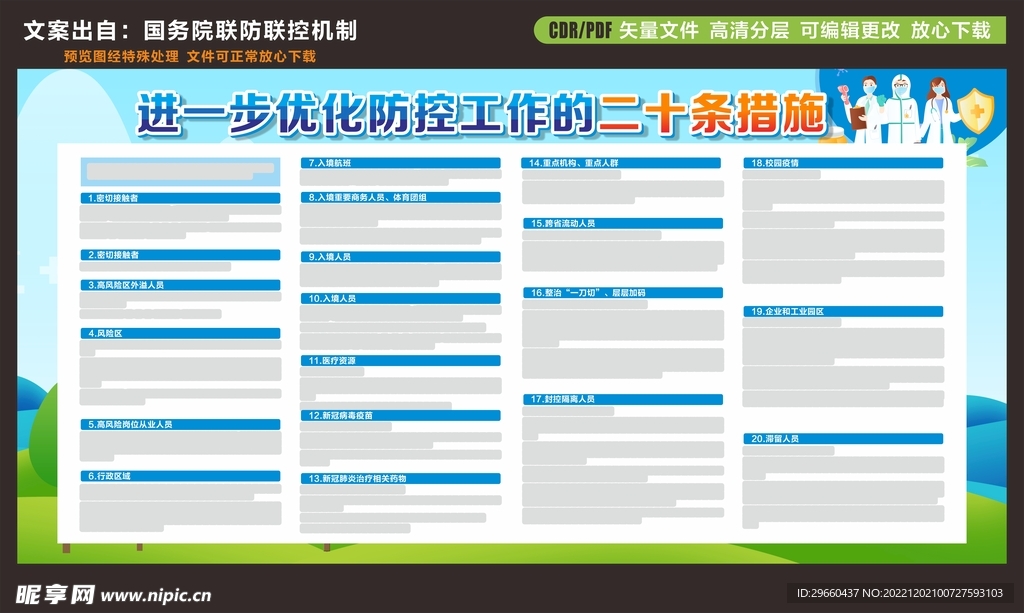Select the "11.医疗资源" heading
Viewport: 1024px width, 613px height.
[400, 360]
